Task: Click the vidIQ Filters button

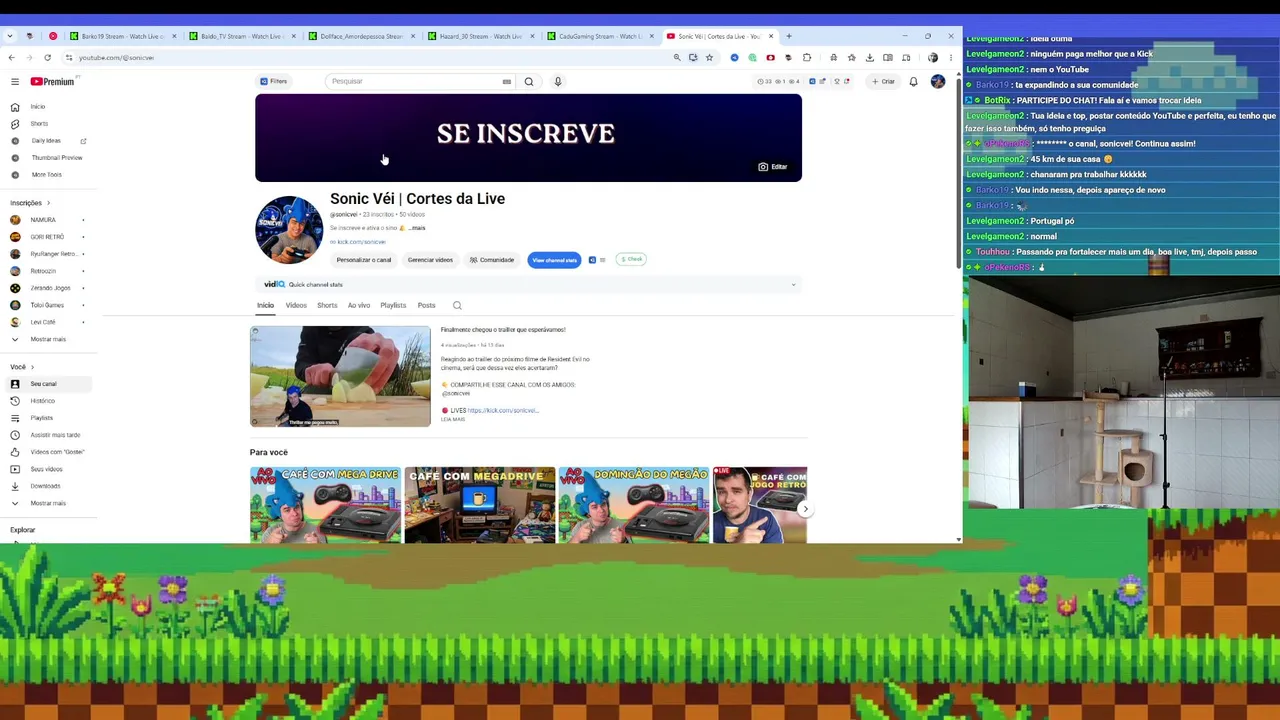Action: point(273,81)
